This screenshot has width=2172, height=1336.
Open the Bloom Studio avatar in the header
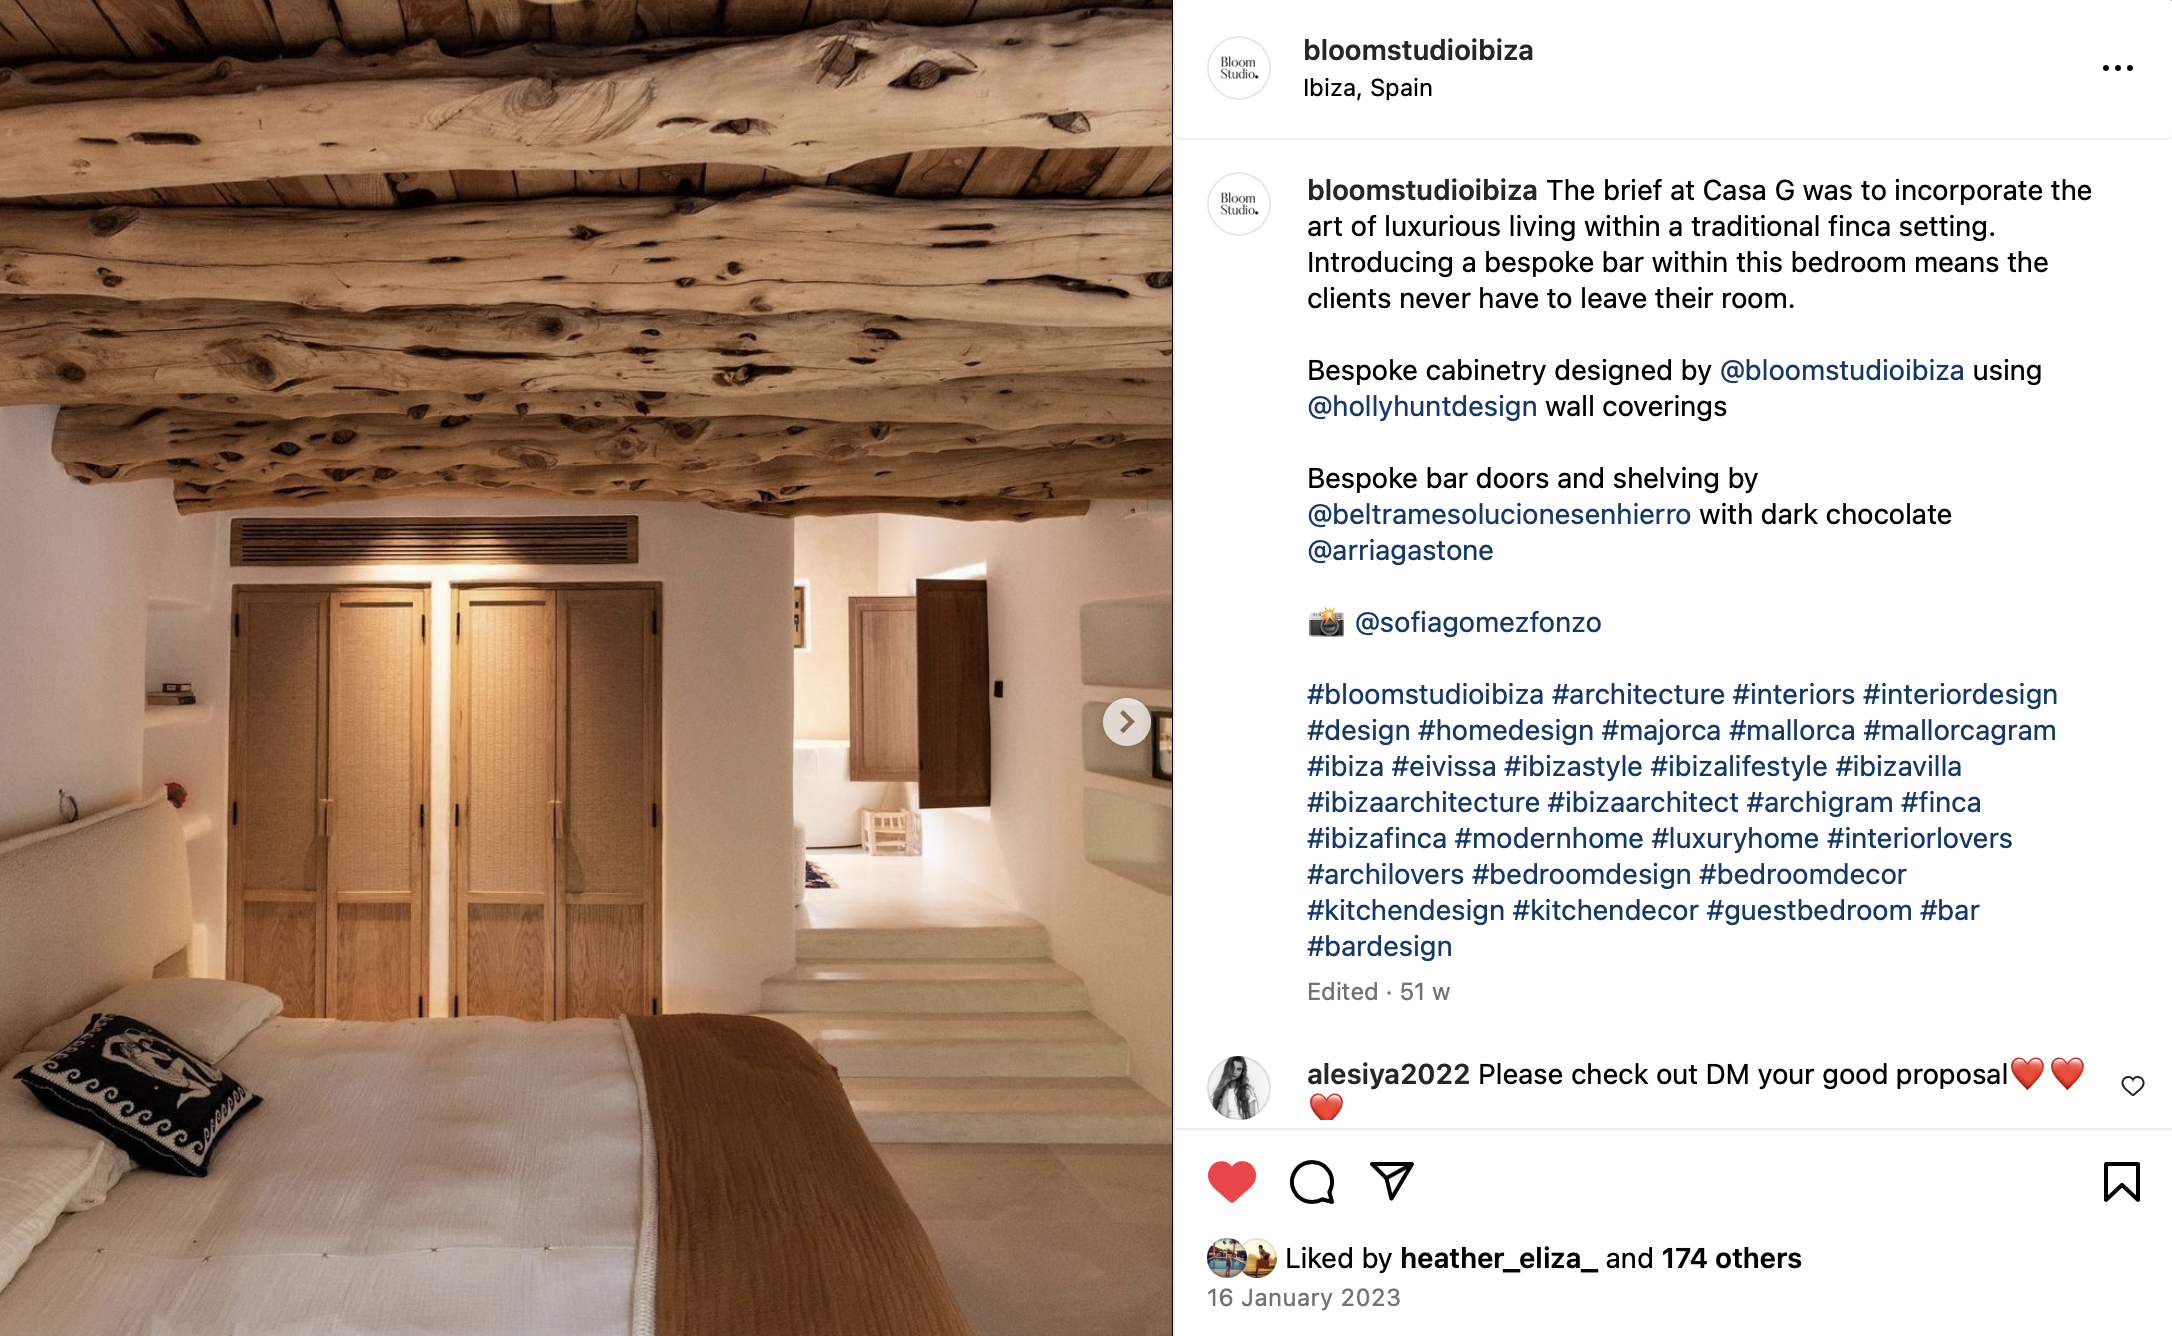pos(1239,68)
